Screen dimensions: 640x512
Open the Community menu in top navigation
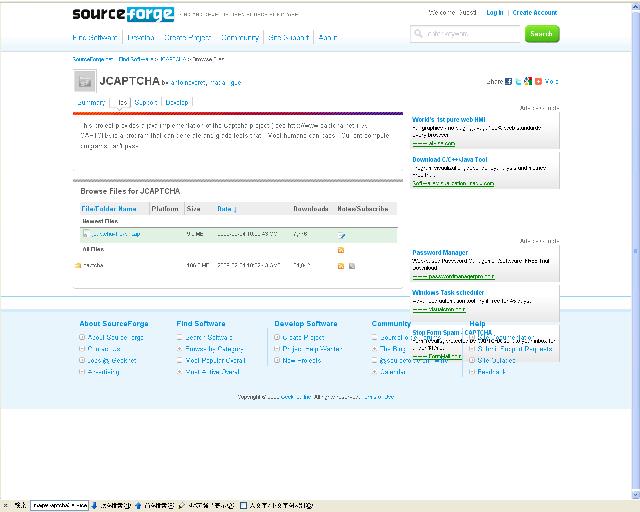click(240, 38)
